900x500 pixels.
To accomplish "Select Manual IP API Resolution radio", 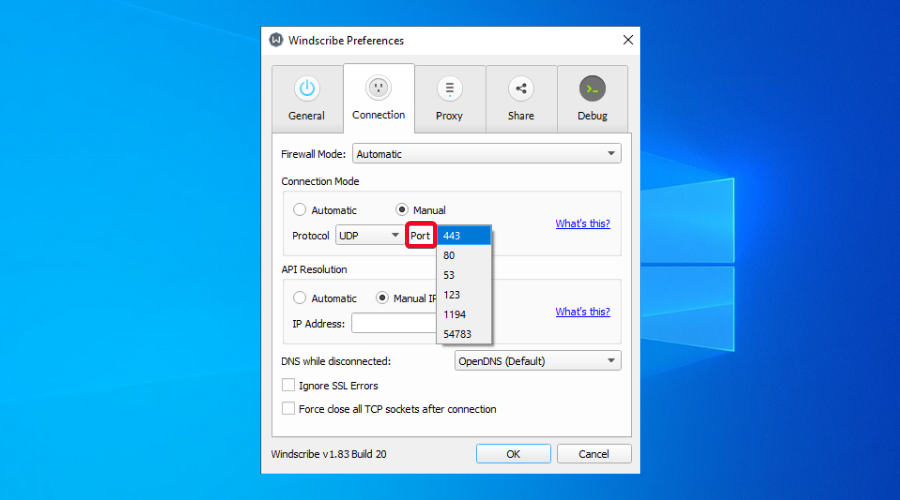I will click(x=382, y=298).
